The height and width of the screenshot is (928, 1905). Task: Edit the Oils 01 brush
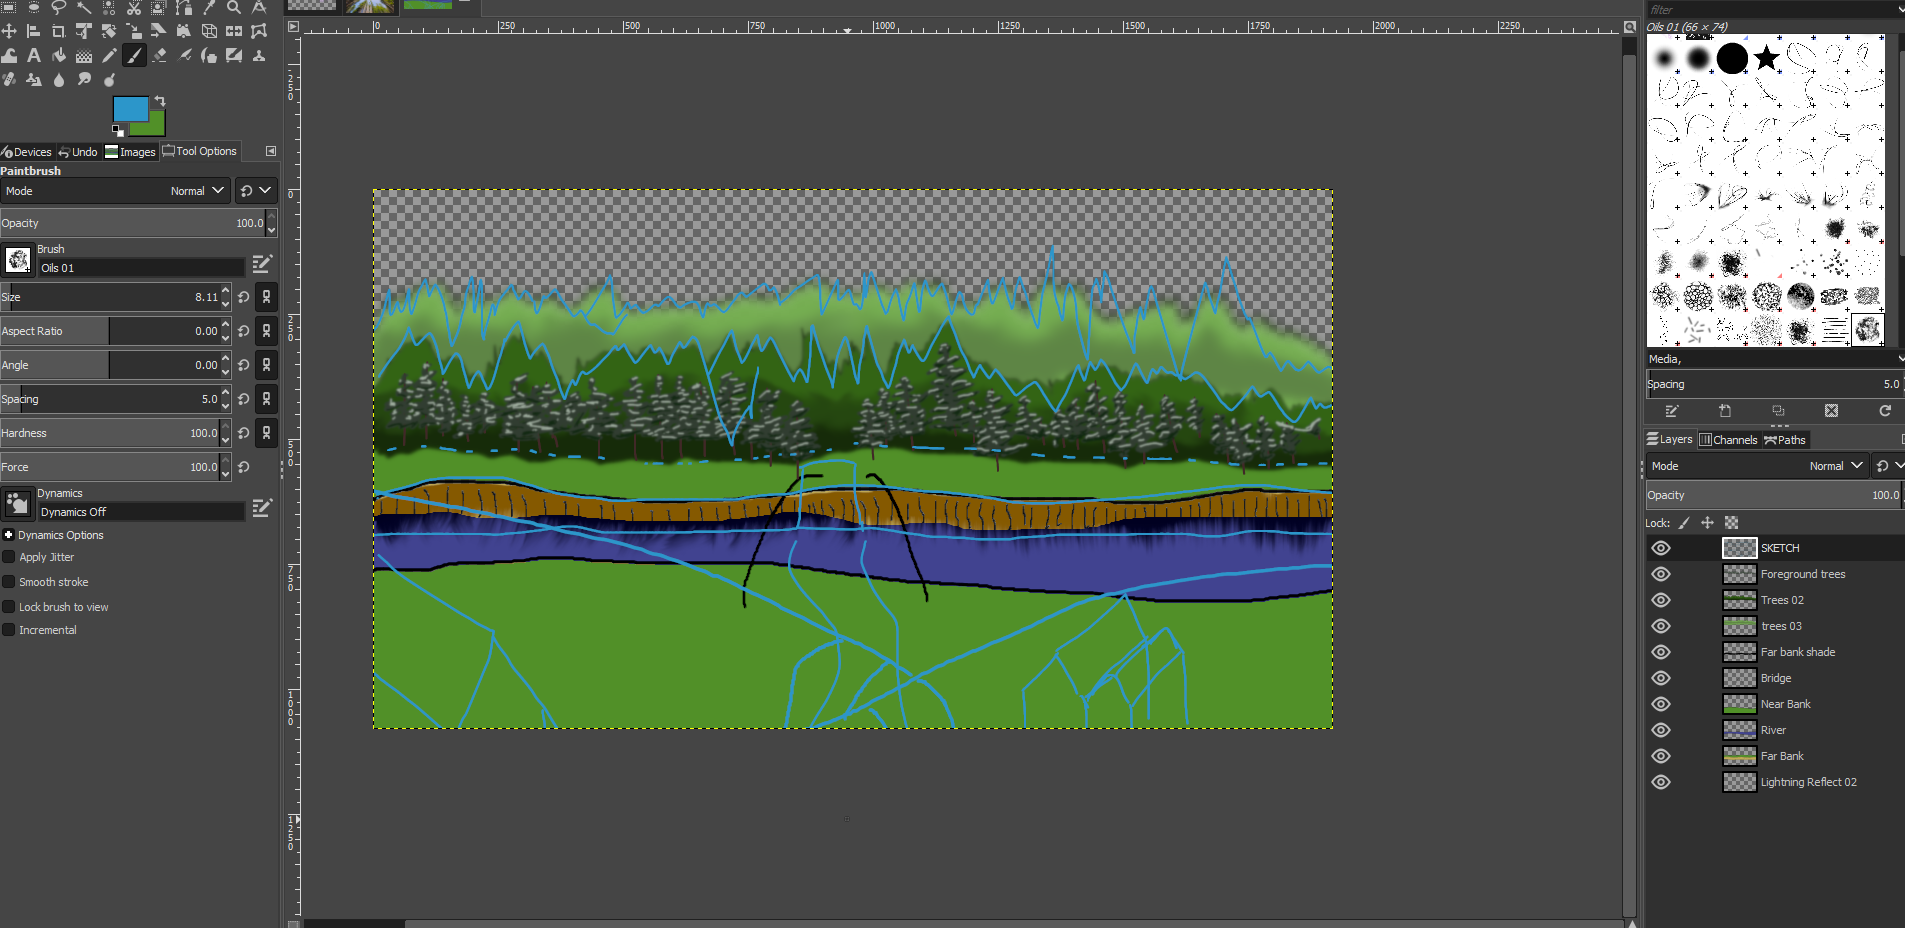[x=262, y=263]
